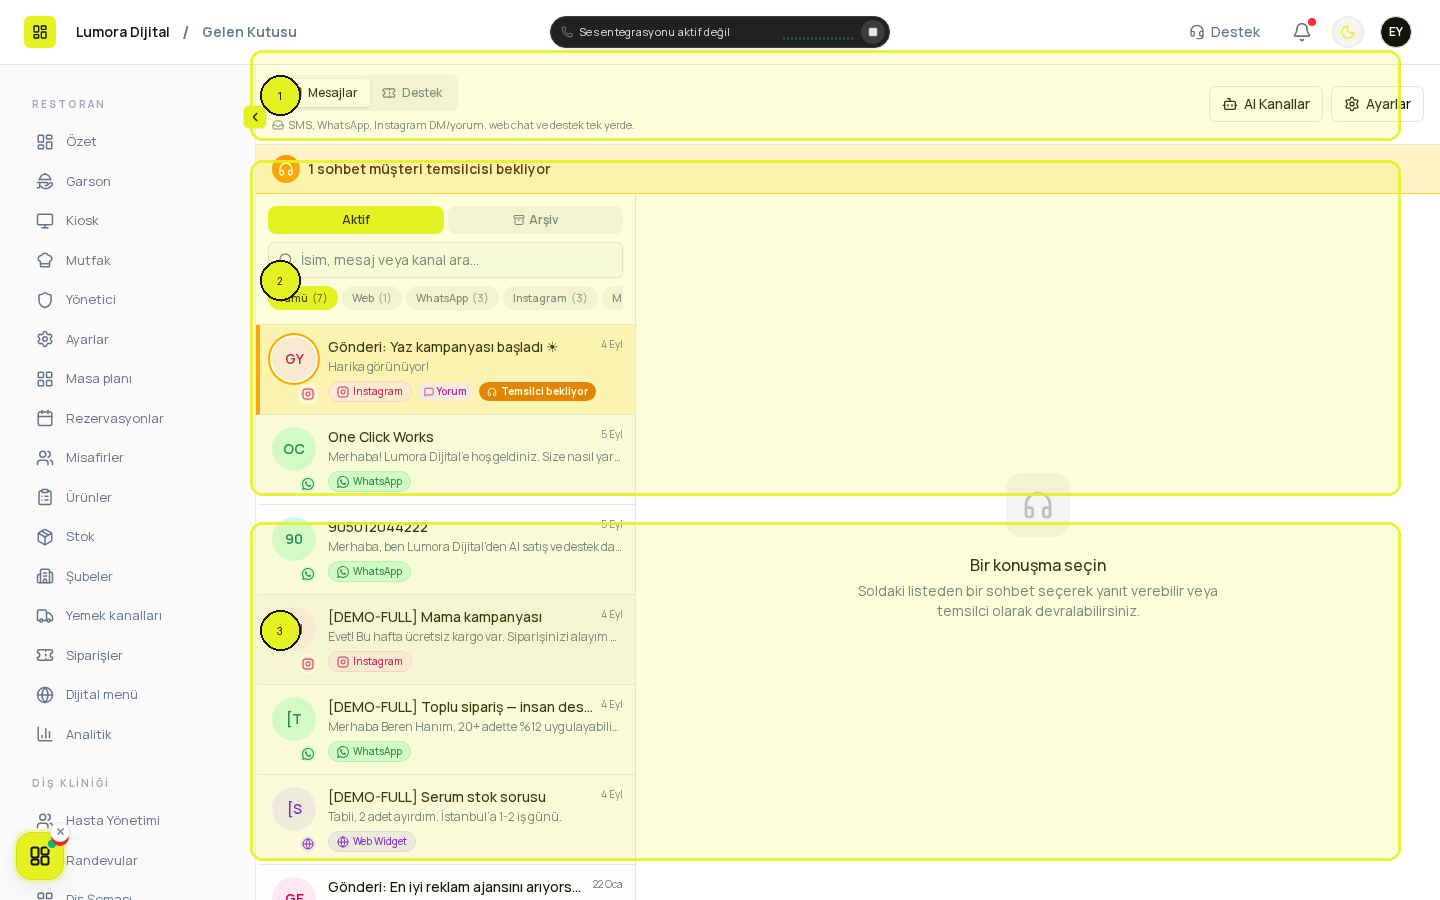This screenshot has width=1440, height=900.
Task: Open the AI Kanallar button
Action: (1266, 104)
